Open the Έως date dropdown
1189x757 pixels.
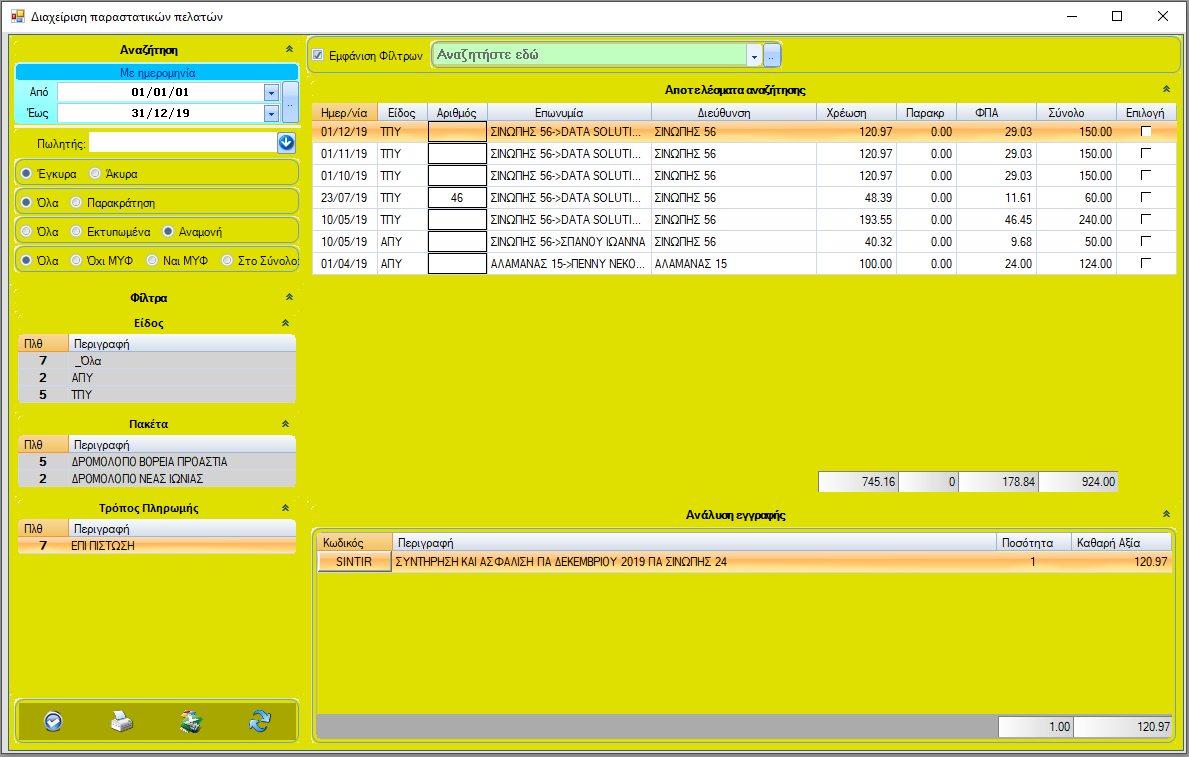pyautogui.click(x=270, y=113)
